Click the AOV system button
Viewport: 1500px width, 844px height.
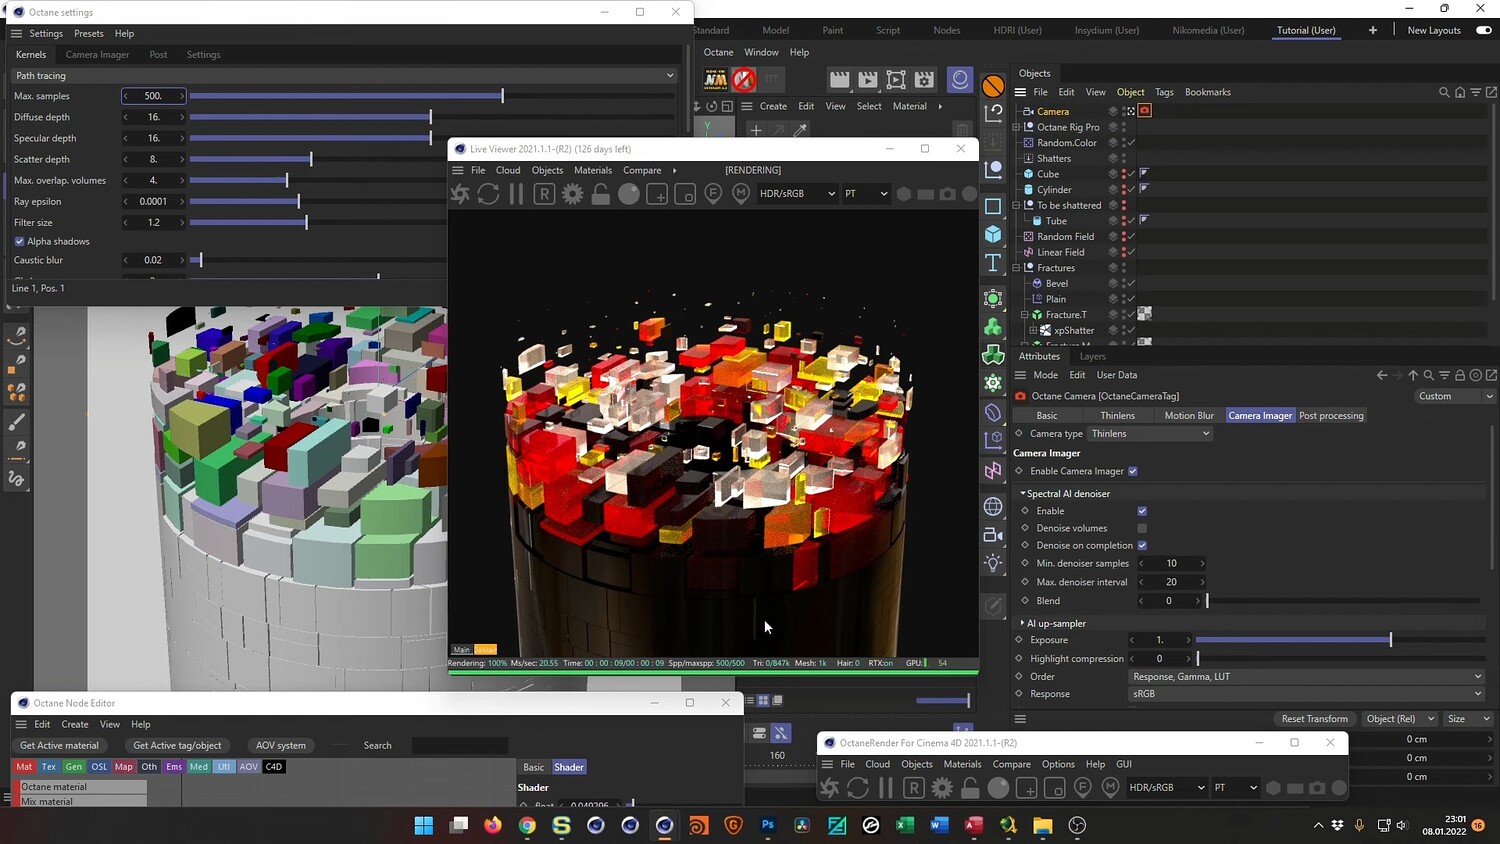tap(281, 745)
